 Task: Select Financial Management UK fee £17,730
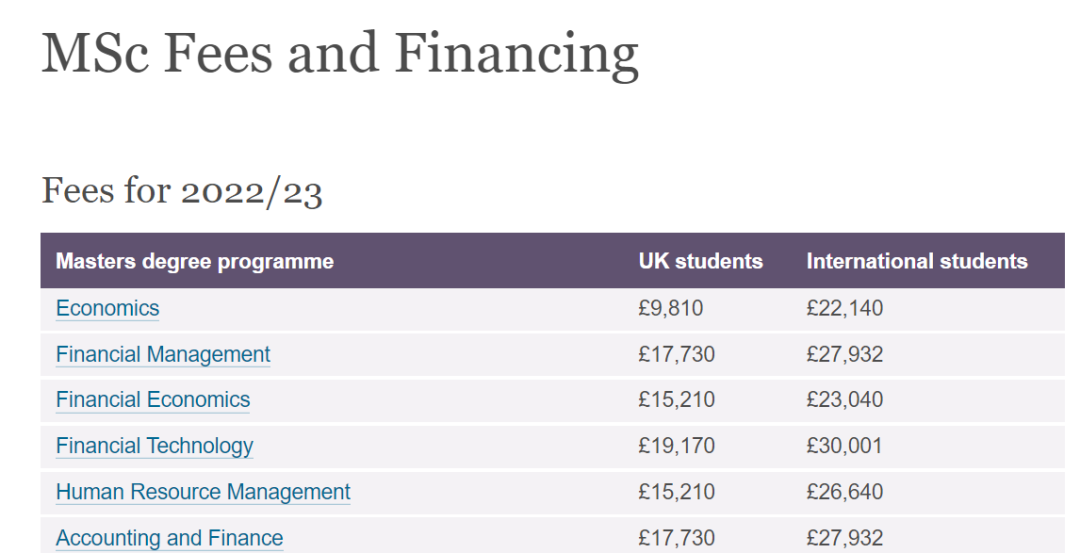(676, 354)
